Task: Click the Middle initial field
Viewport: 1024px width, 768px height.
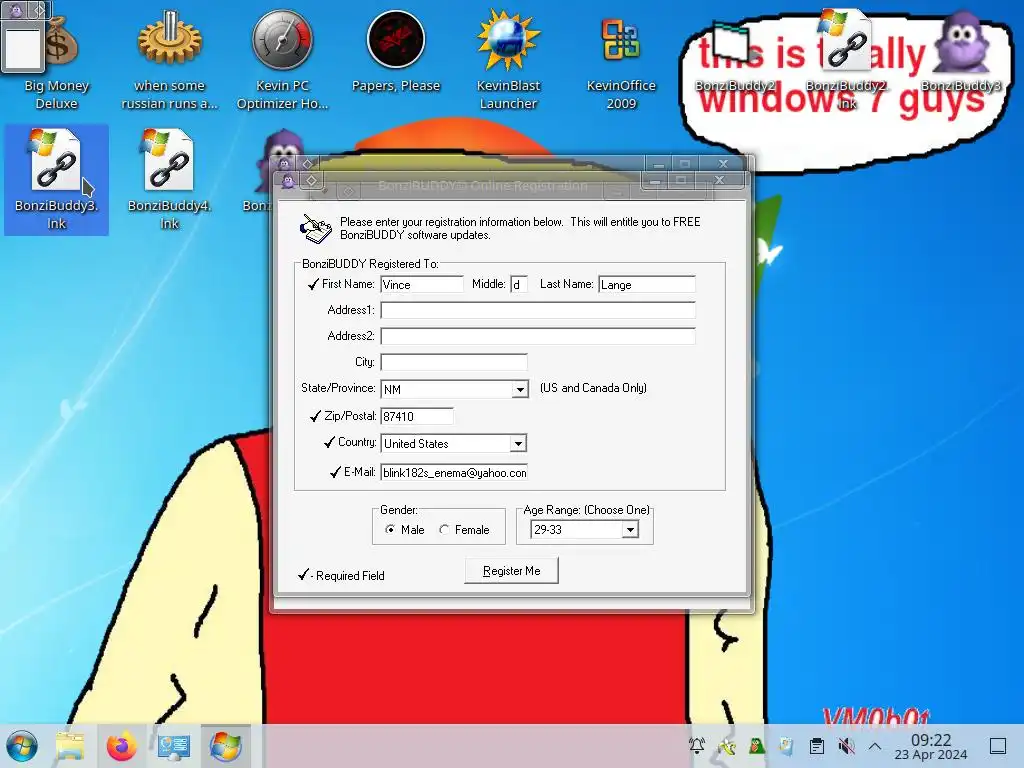Action: point(519,285)
